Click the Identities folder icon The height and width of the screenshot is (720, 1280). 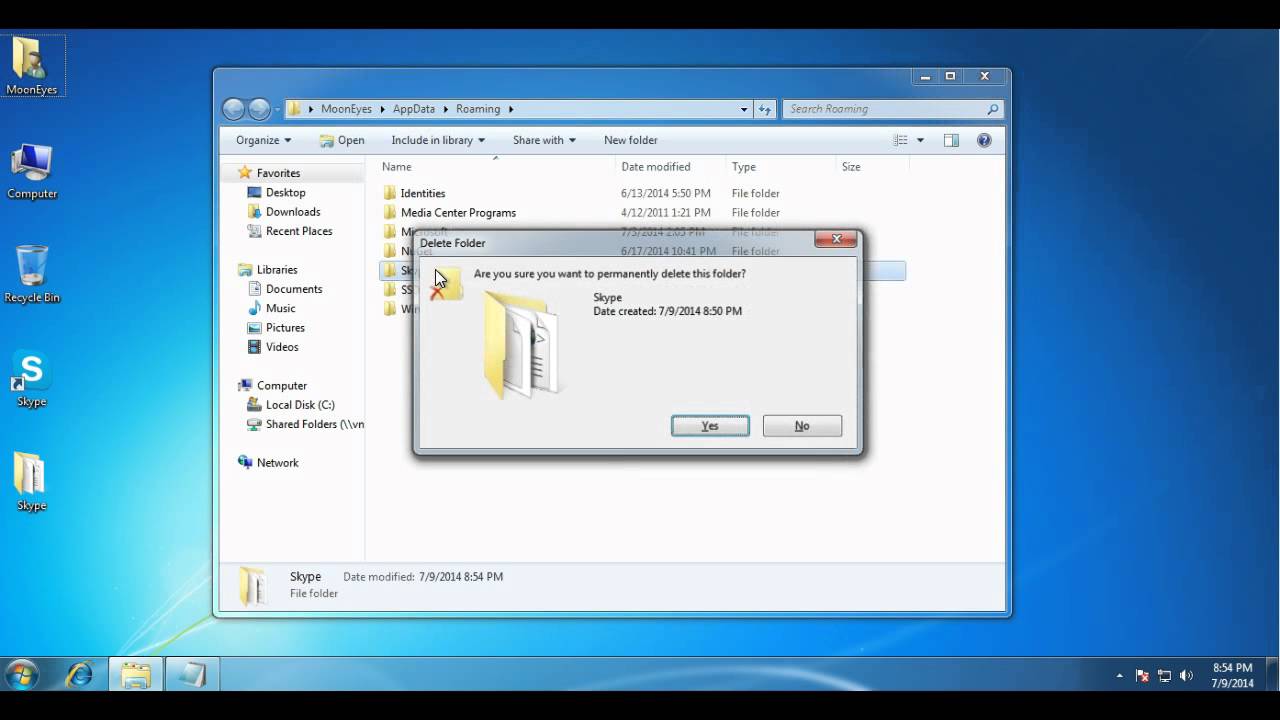point(390,193)
